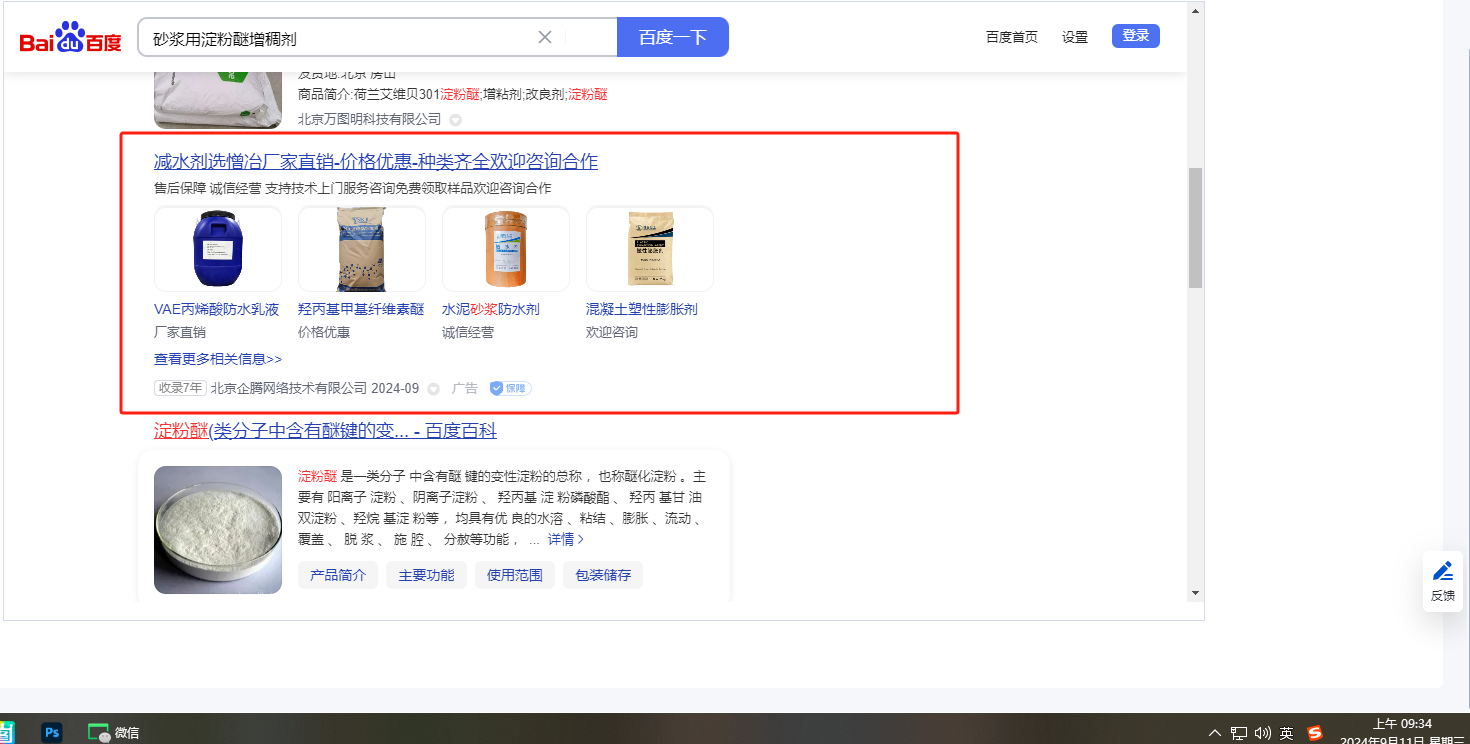This screenshot has width=1470, height=744.
Task: Click 诚信经营 caption under 水泥砂浆防水剂
Action: tap(468, 332)
